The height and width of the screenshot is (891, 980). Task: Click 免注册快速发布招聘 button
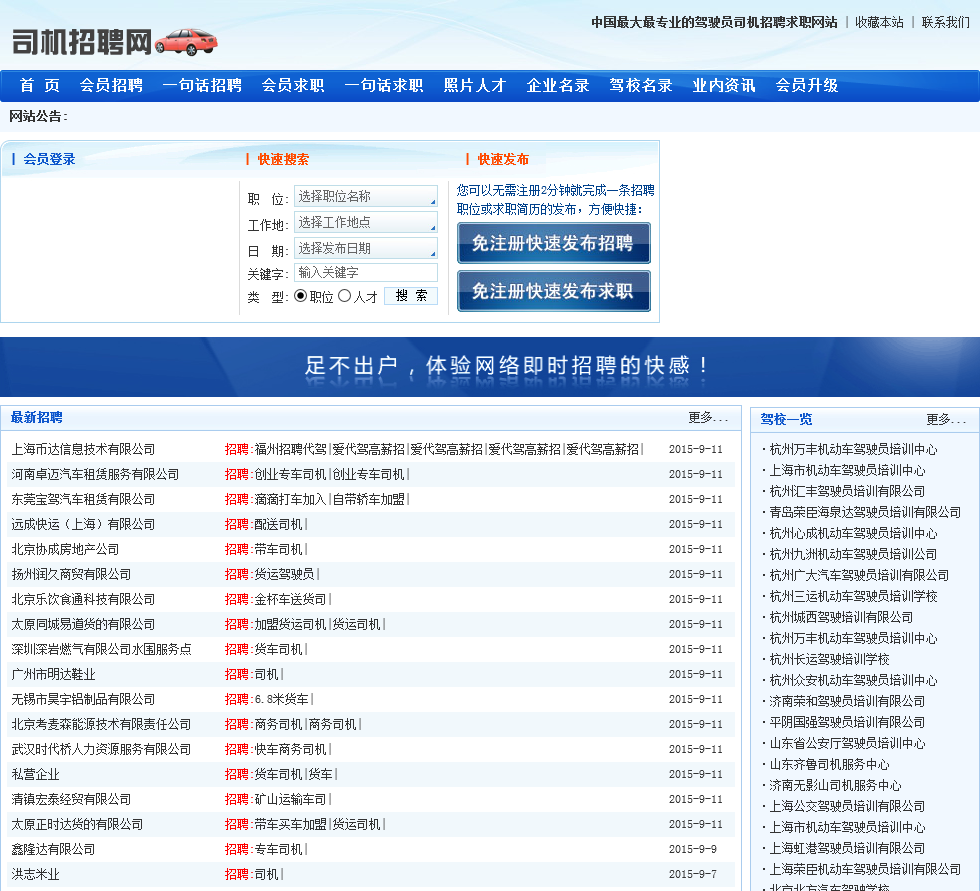(x=553, y=243)
